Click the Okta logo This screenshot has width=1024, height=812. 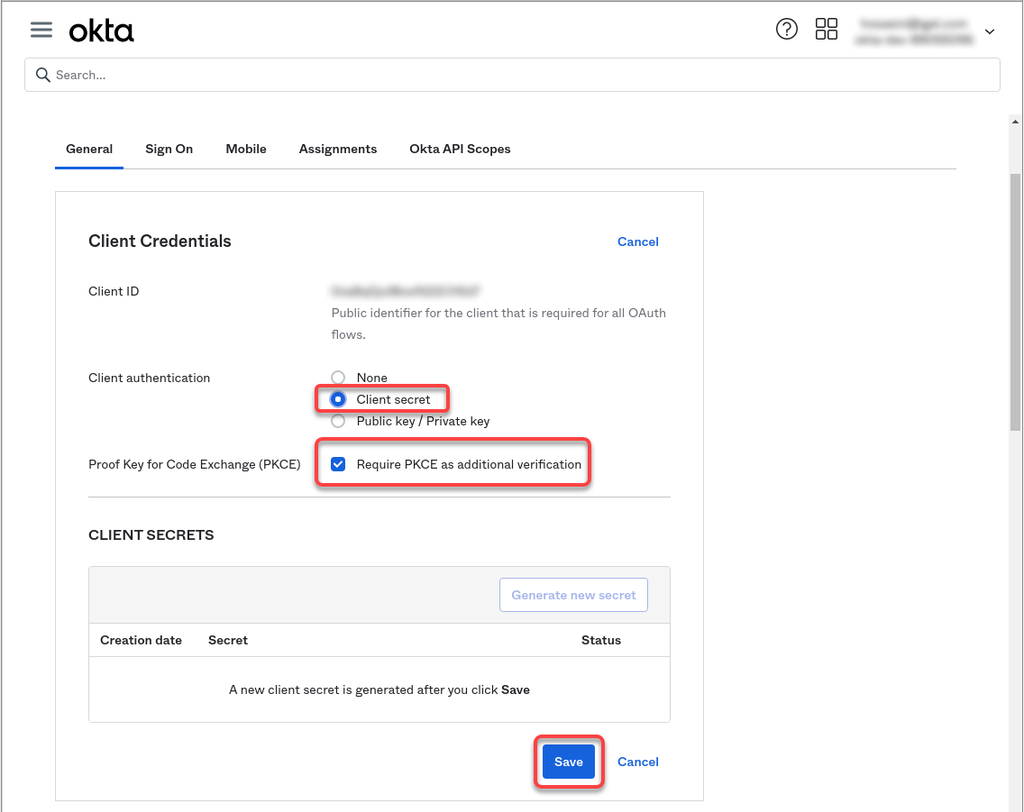tap(101, 31)
